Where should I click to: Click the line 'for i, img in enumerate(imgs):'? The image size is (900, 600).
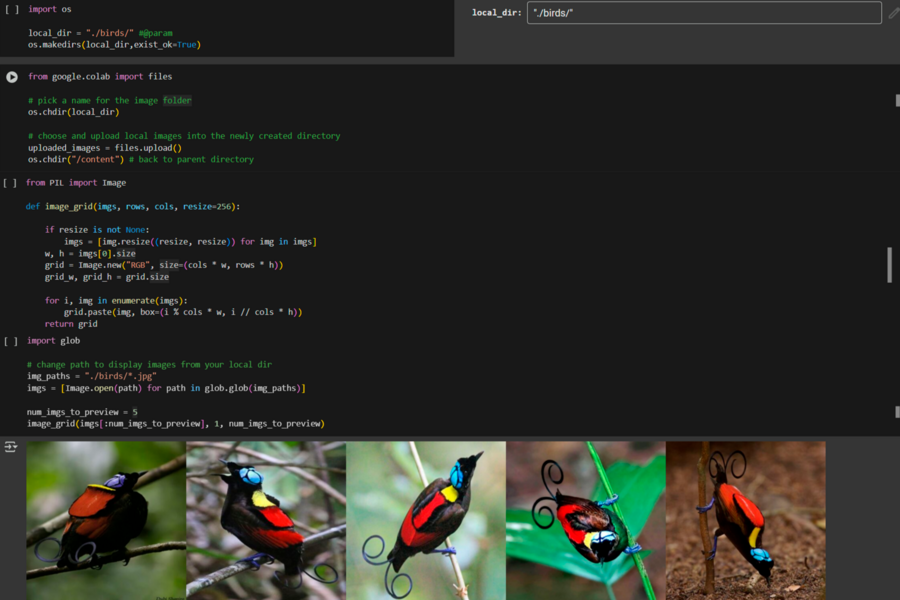click(116, 300)
